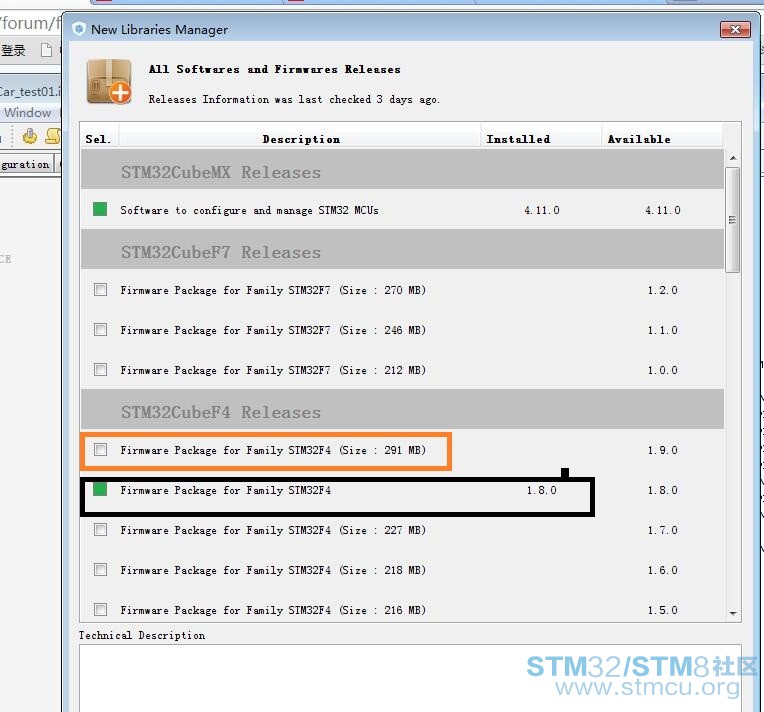
Task: Click the page icon in browser bookmarks bar
Action: click(x=46, y=50)
